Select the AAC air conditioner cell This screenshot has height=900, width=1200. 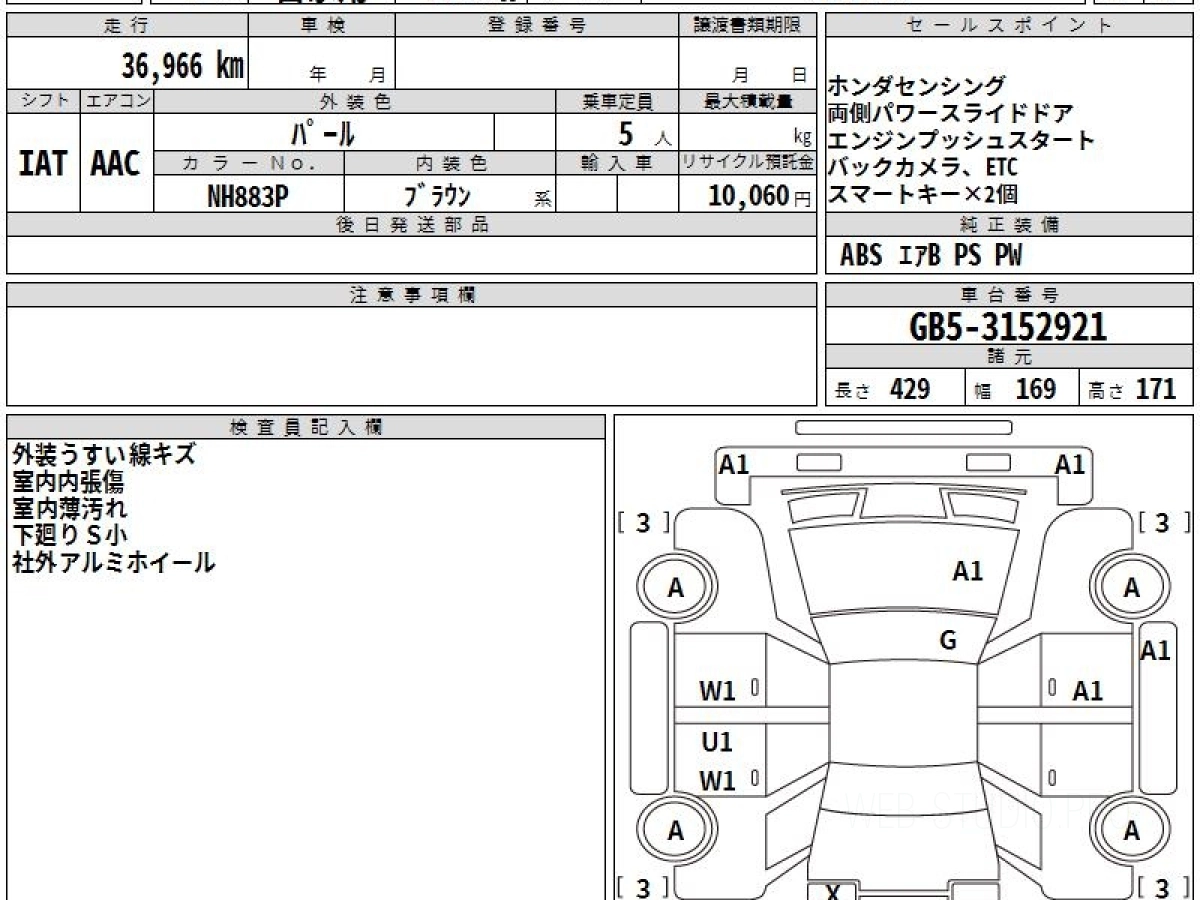coord(116,163)
